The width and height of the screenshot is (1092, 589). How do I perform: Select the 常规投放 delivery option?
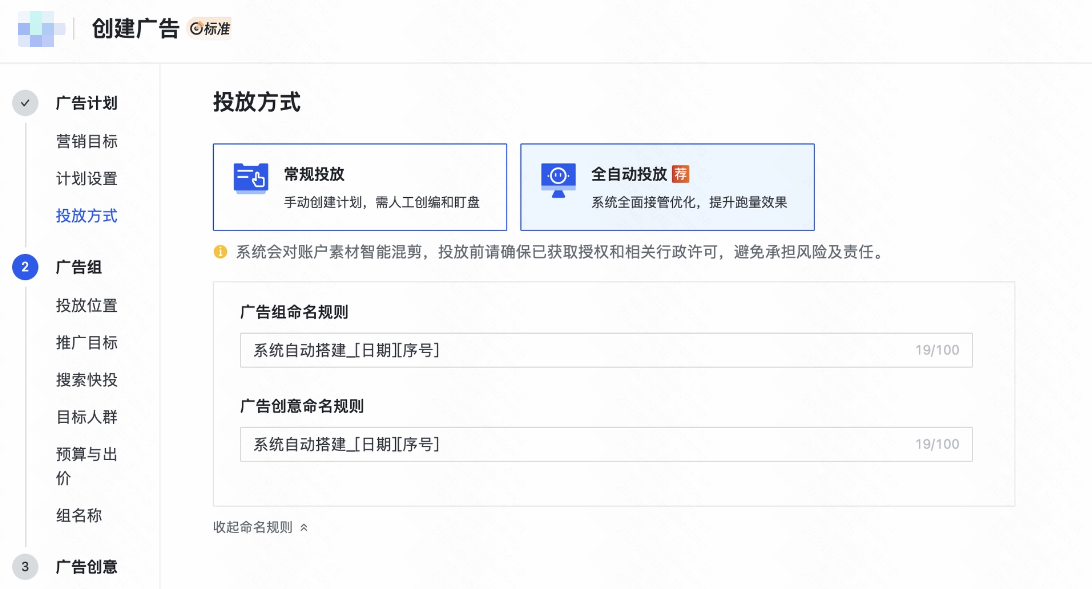coord(360,187)
